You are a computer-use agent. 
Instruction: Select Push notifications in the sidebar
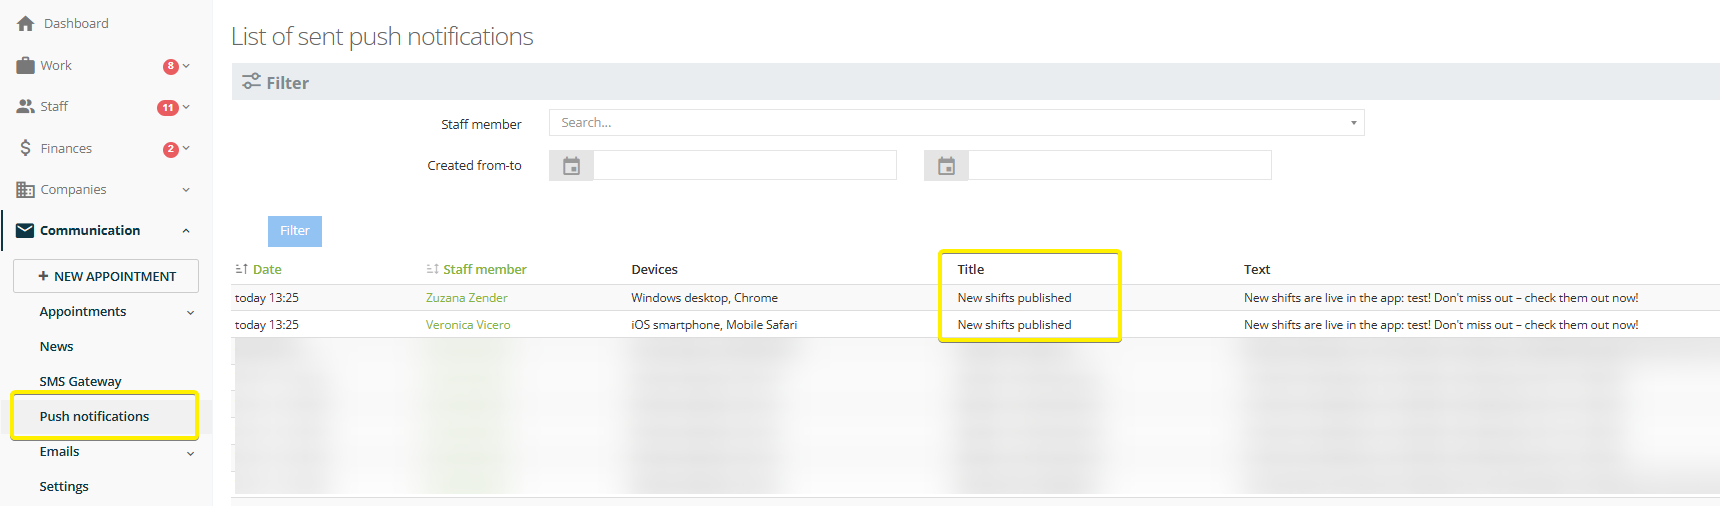tap(94, 417)
